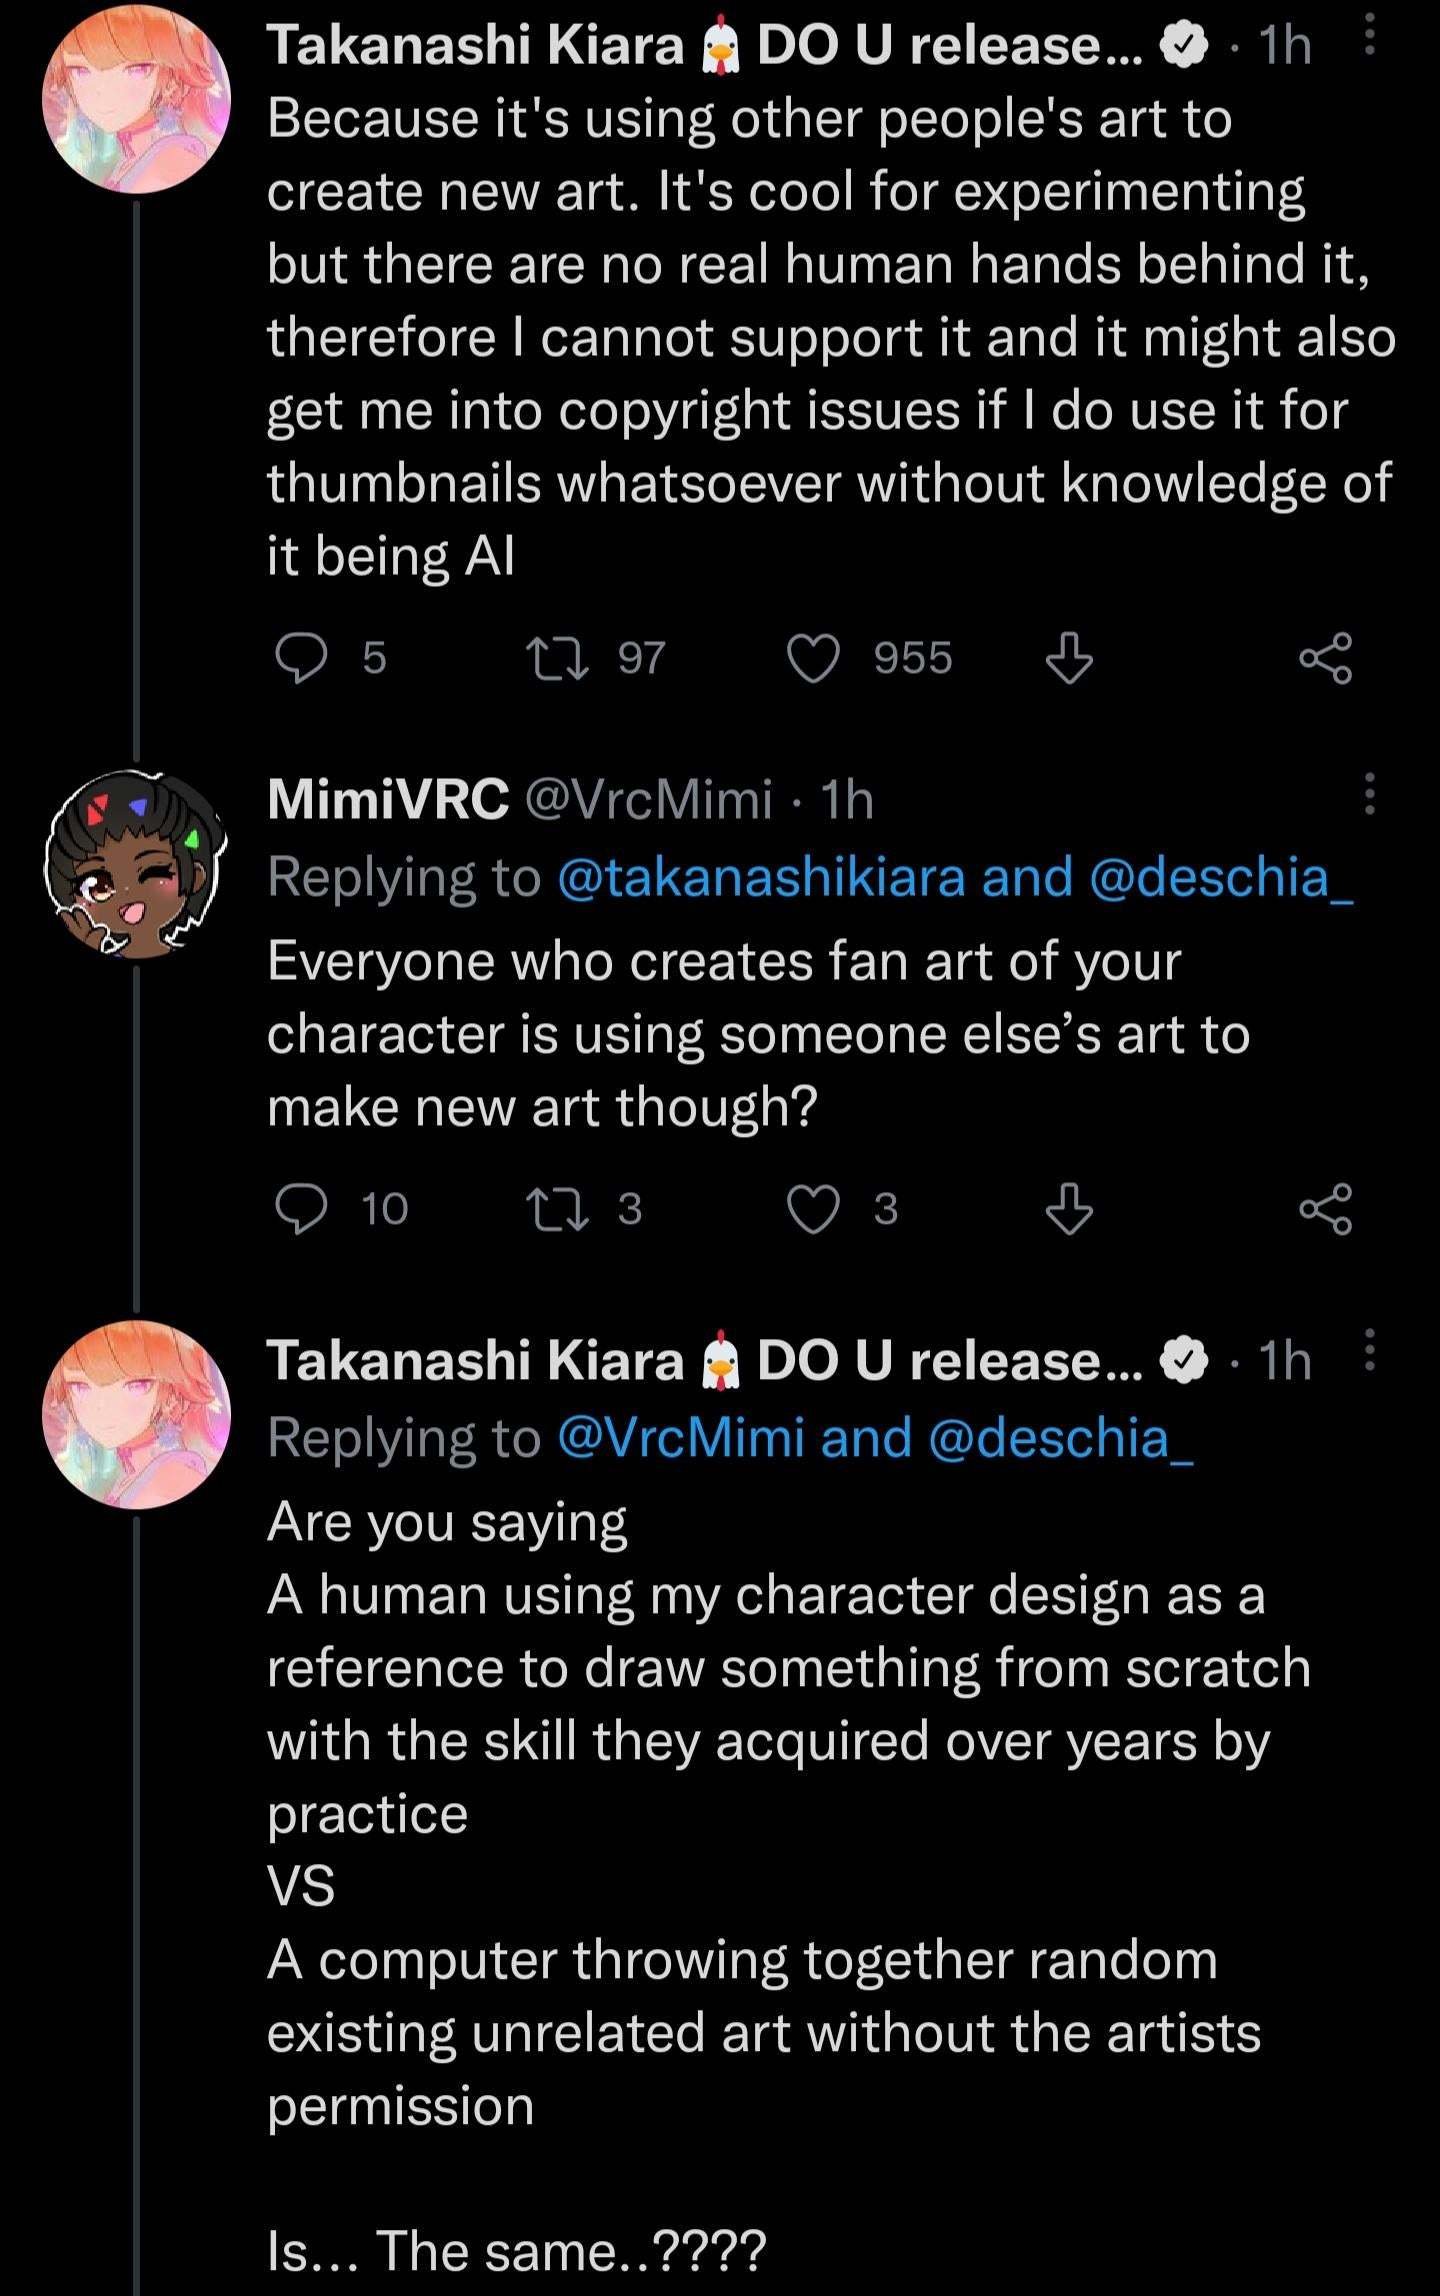The height and width of the screenshot is (2296, 1440).
Task: Reply to MimiVRC's tweet
Action: tap(301, 1209)
